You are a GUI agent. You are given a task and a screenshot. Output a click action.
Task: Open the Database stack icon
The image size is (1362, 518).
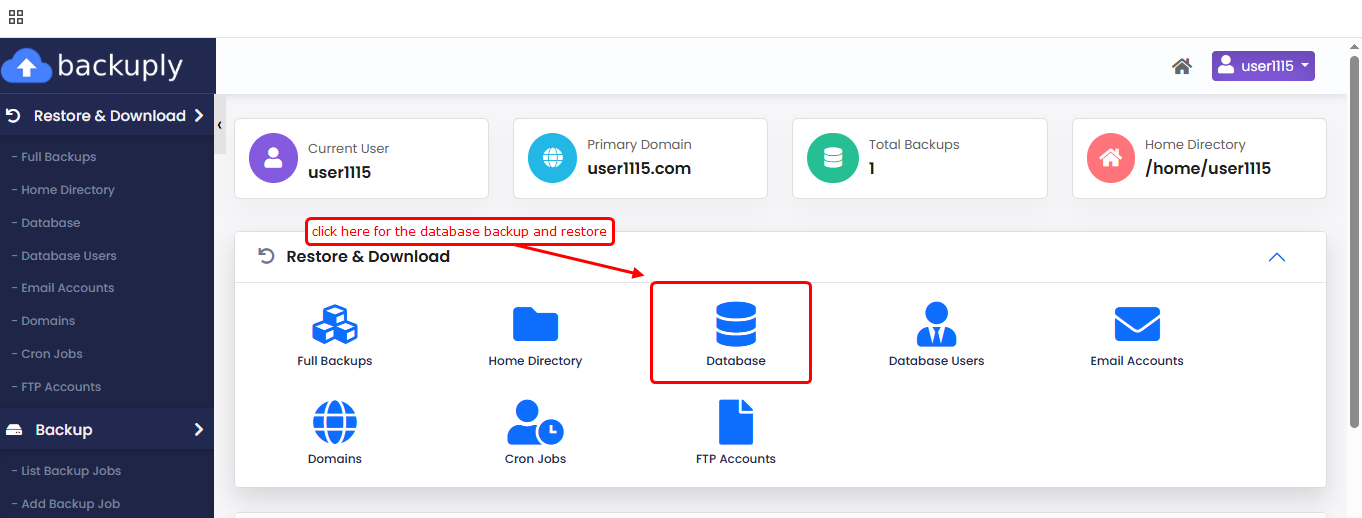pos(735,325)
